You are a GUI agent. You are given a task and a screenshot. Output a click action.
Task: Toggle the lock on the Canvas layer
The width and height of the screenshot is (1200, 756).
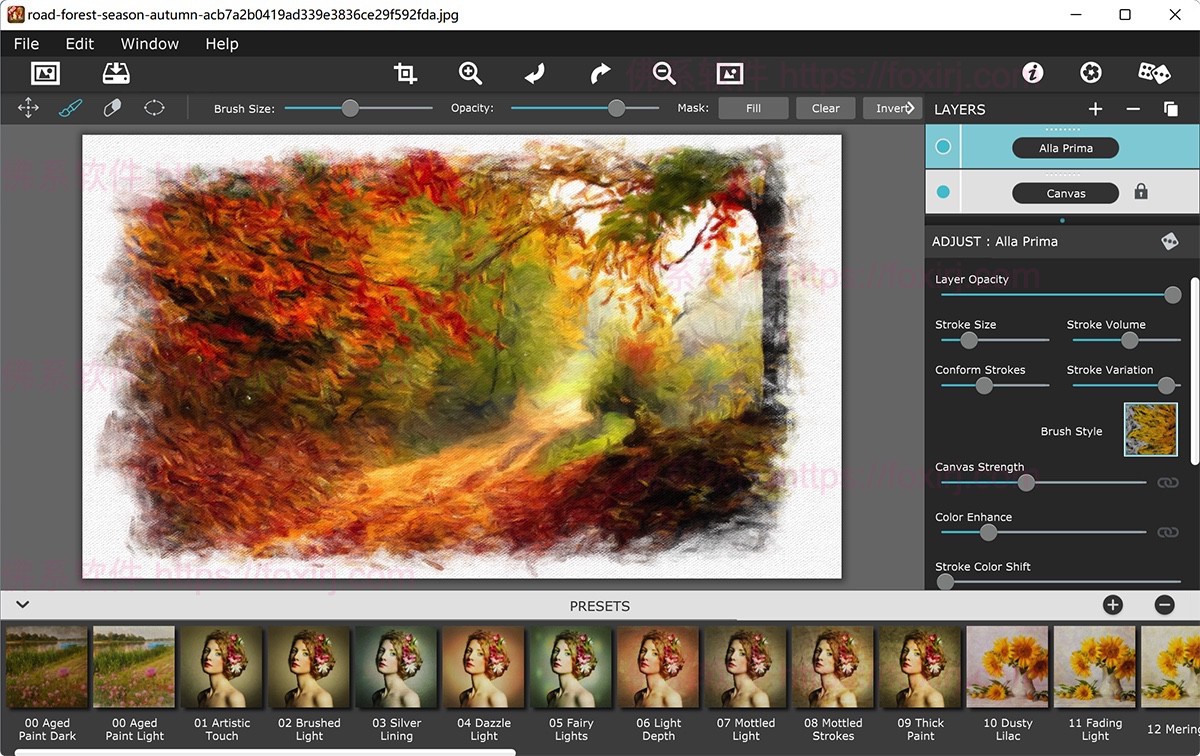point(1140,192)
